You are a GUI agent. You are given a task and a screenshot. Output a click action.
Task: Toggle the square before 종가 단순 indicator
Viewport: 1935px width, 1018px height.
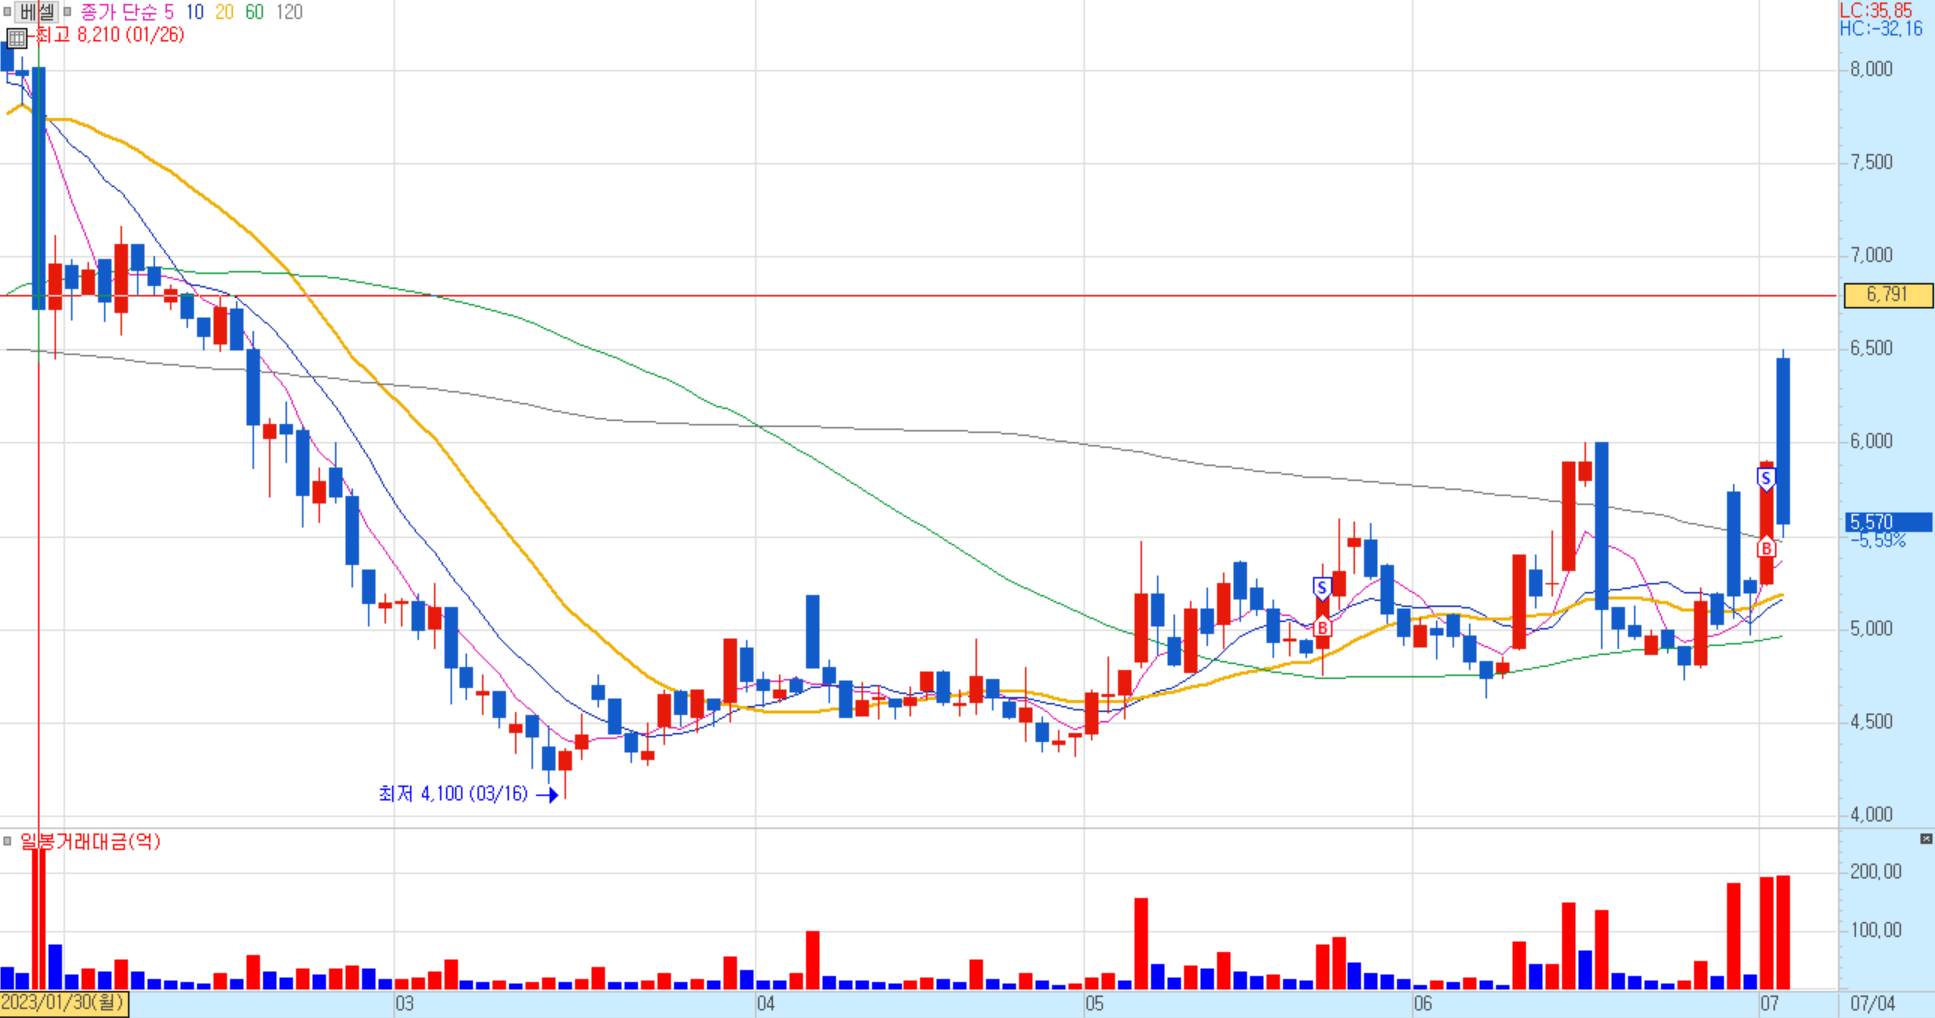[x=68, y=12]
